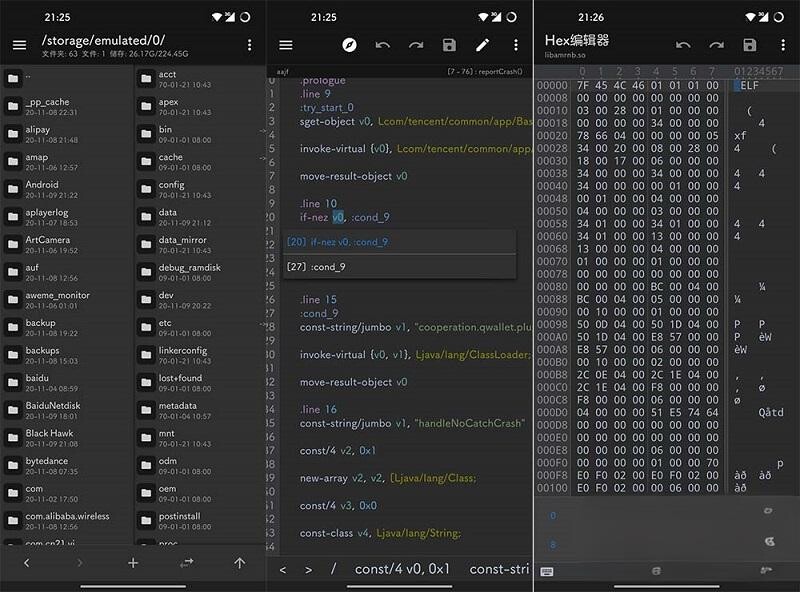Open the Black Hawk folder

(66, 437)
